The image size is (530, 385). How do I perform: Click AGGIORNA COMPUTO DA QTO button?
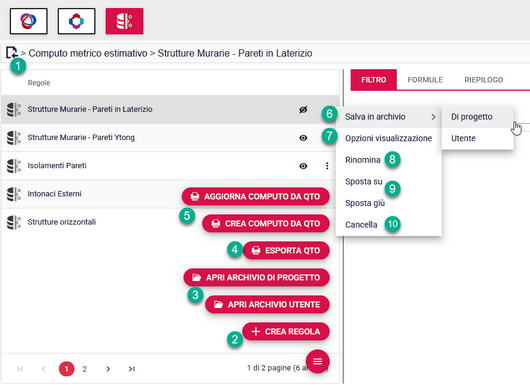[x=256, y=196]
